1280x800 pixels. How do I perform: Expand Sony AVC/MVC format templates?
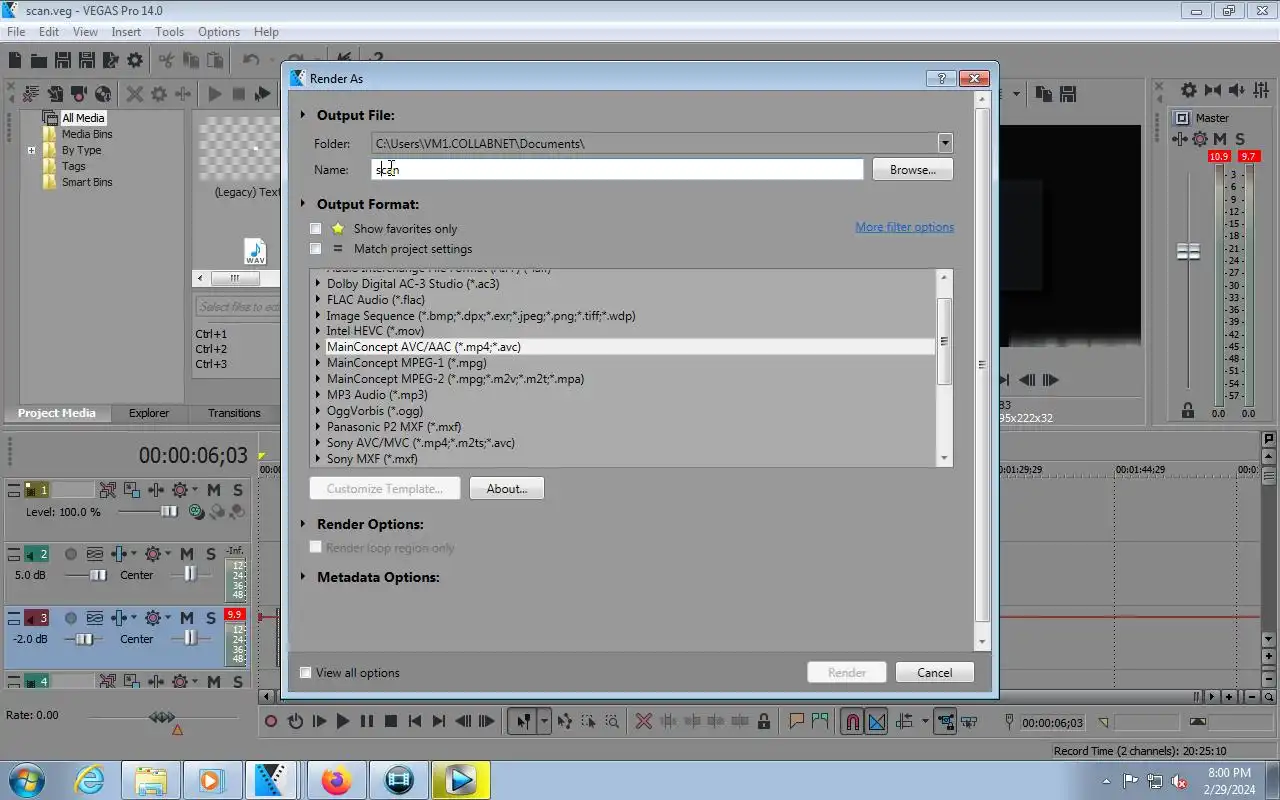point(318,443)
